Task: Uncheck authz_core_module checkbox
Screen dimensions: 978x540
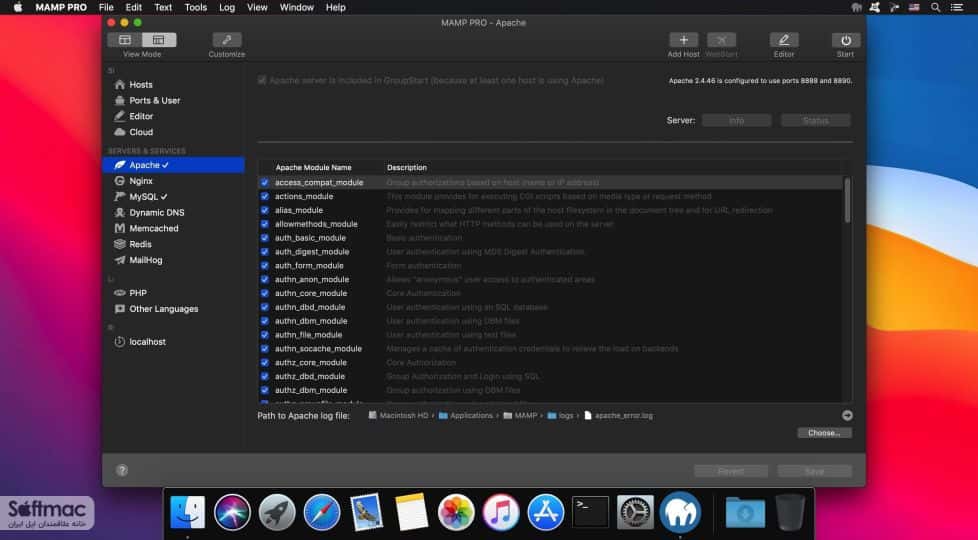Action: click(x=264, y=362)
